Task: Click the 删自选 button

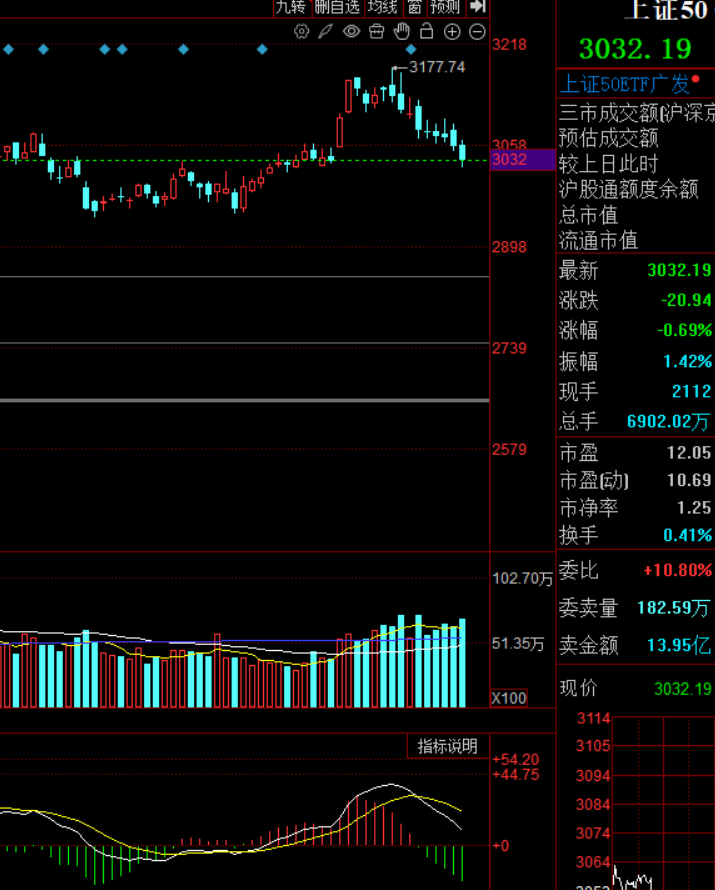Action: [x=337, y=7]
